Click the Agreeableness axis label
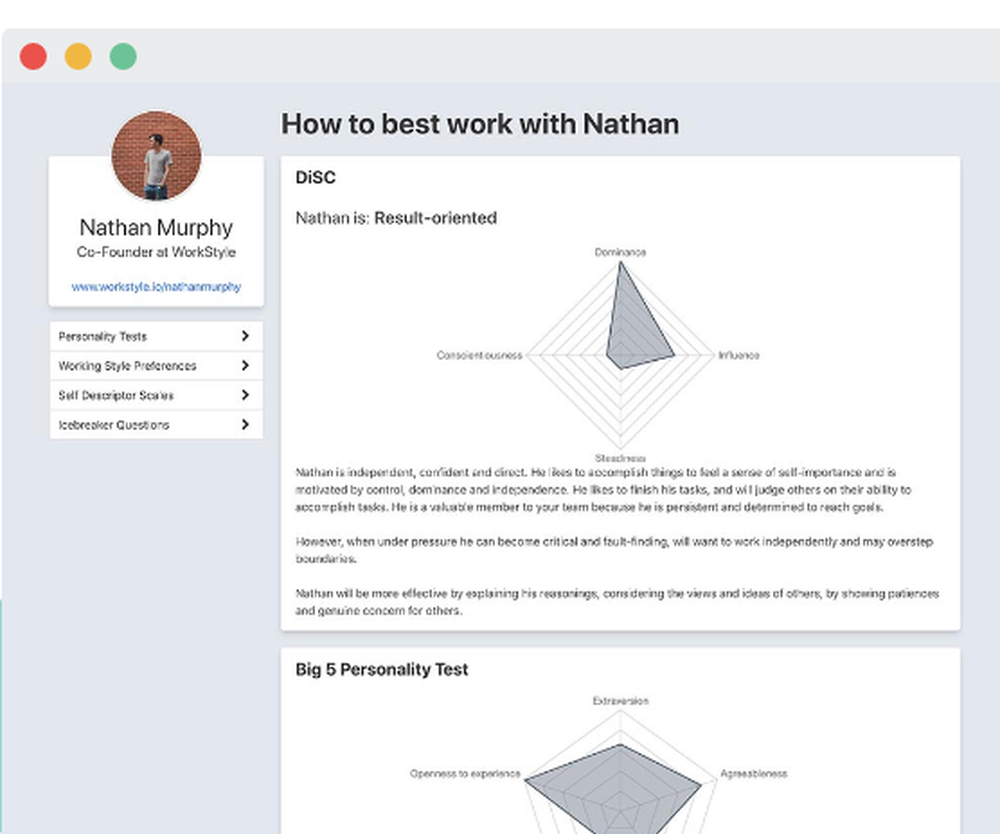 pos(754,773)
